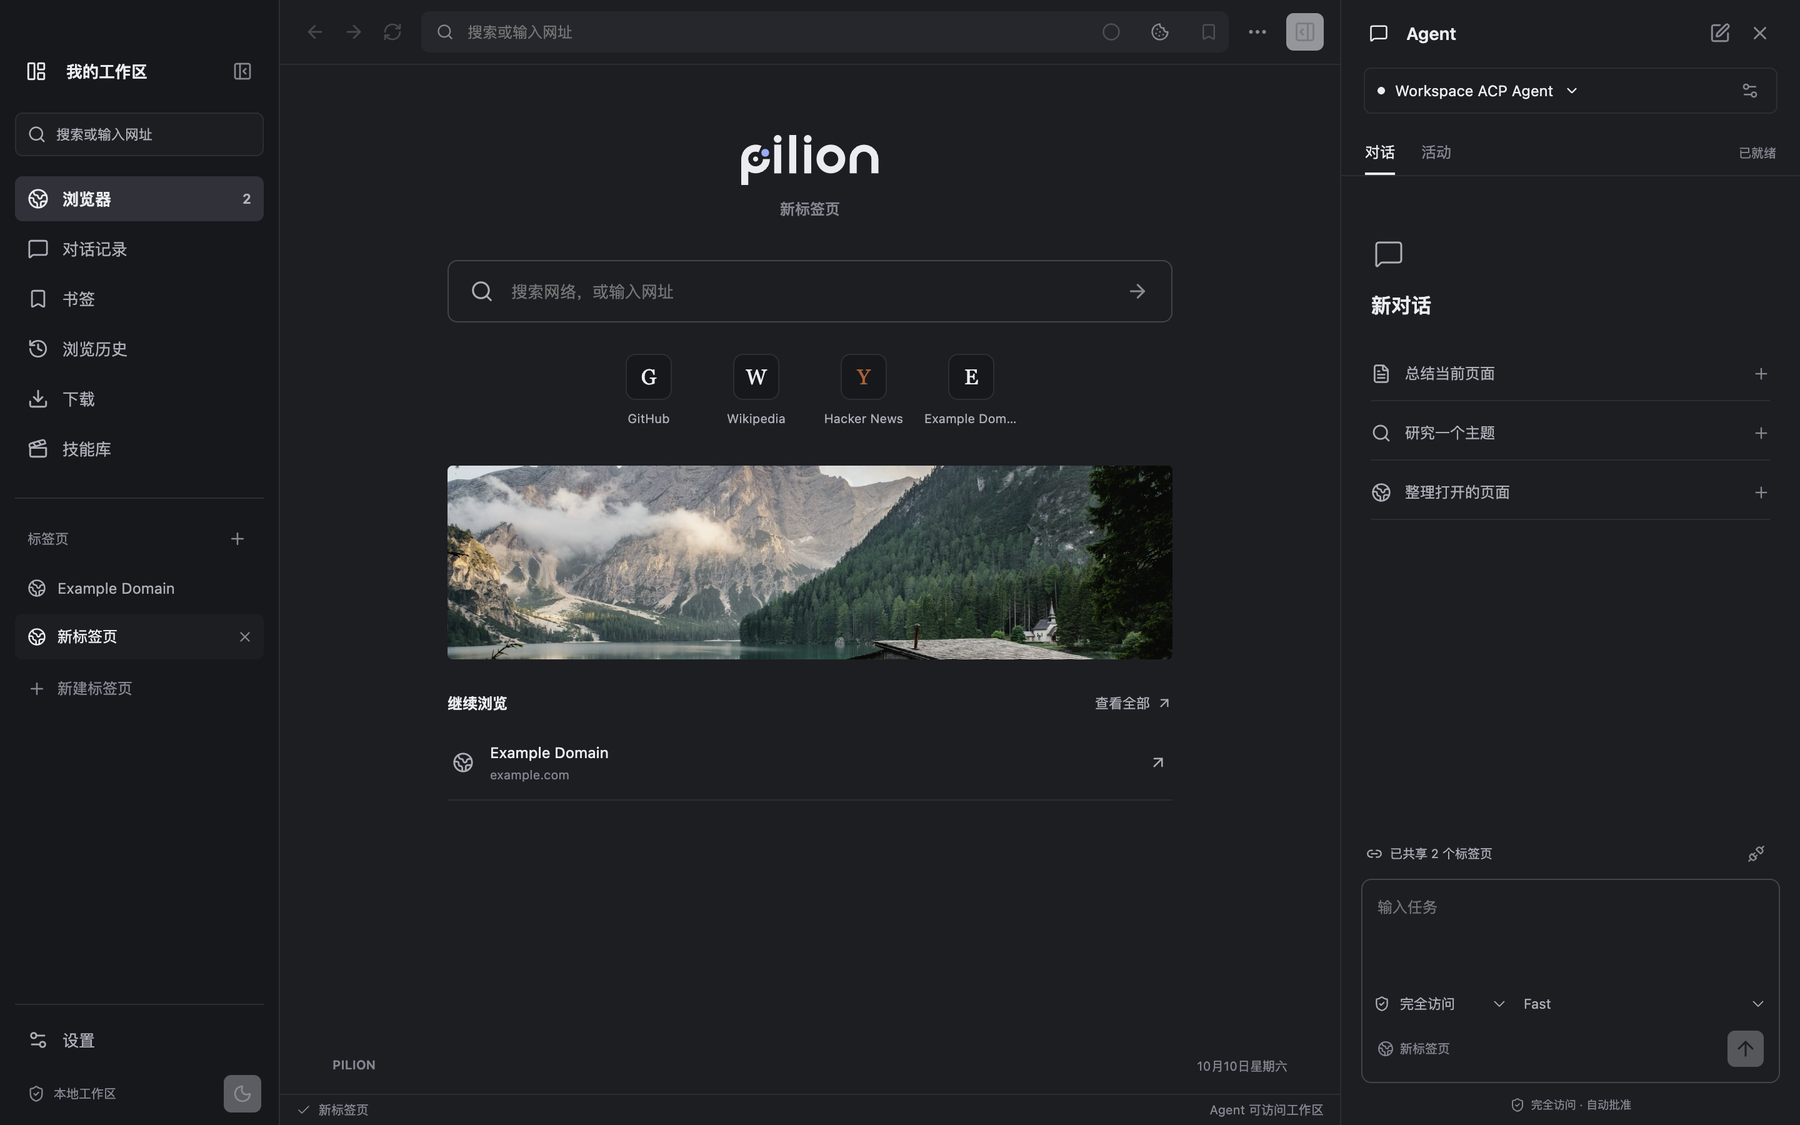The image size is (1800, 1125).
Task: Switch to the 对话 tab
Action: pyautogui.click(x=1380, y=153)
